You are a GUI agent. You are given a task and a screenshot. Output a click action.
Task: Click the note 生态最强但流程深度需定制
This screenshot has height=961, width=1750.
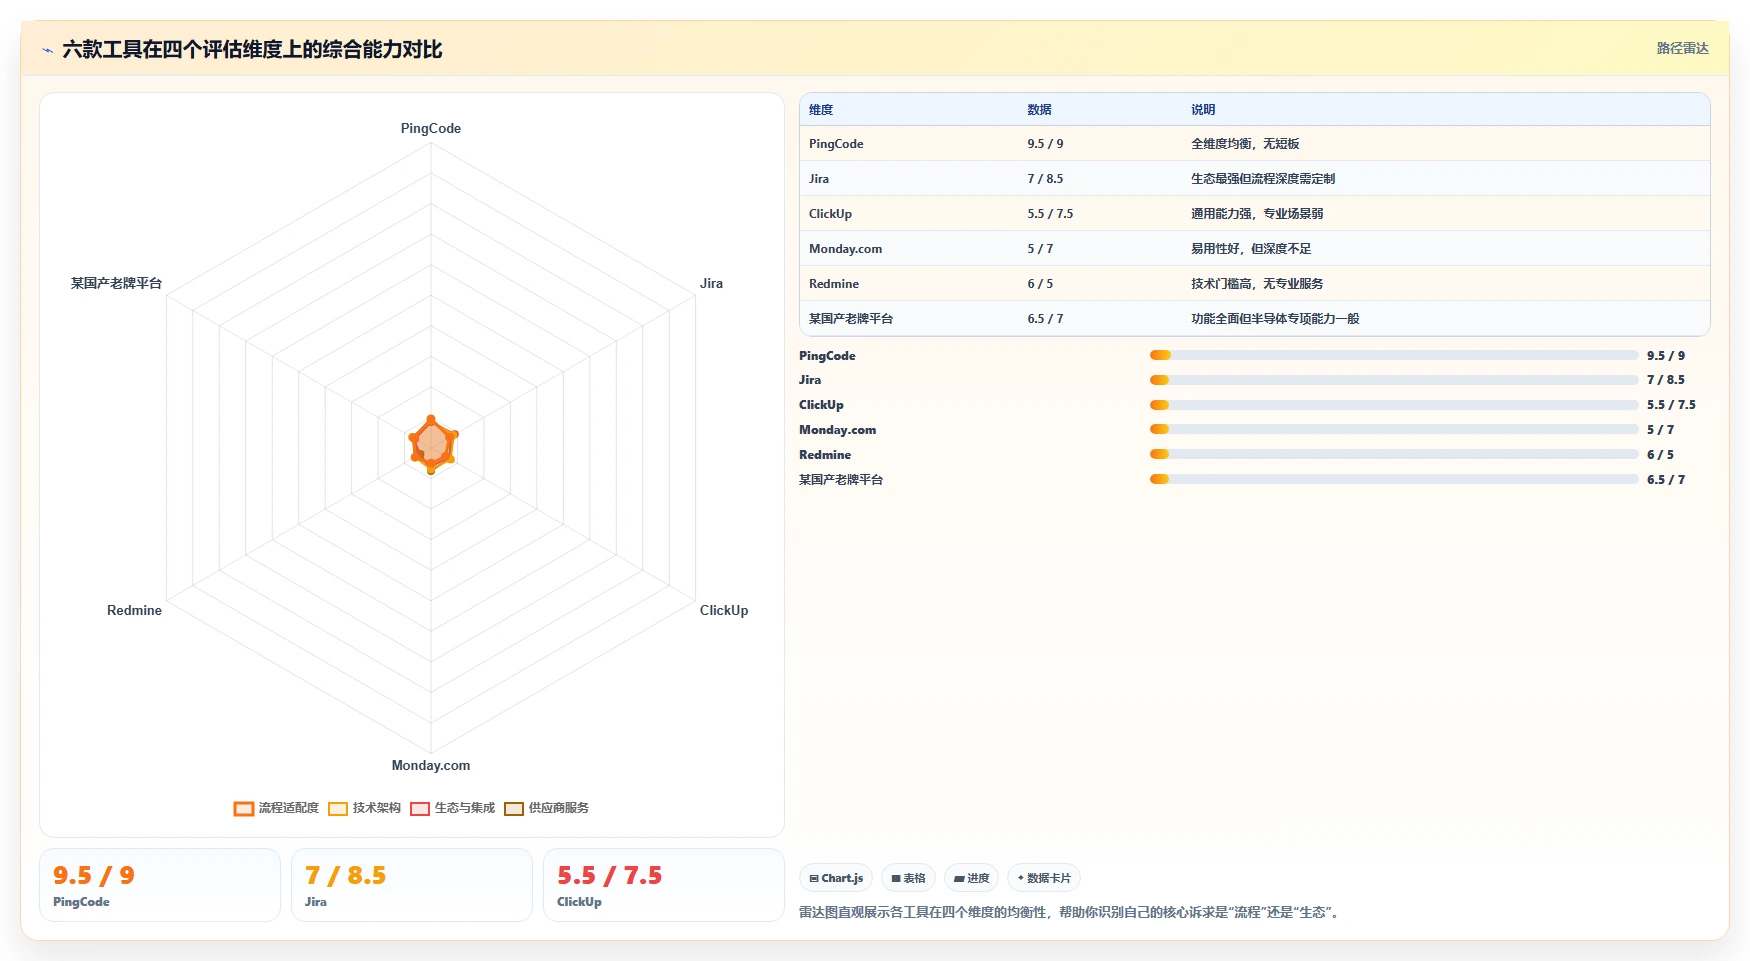(x=1263, y=179)
